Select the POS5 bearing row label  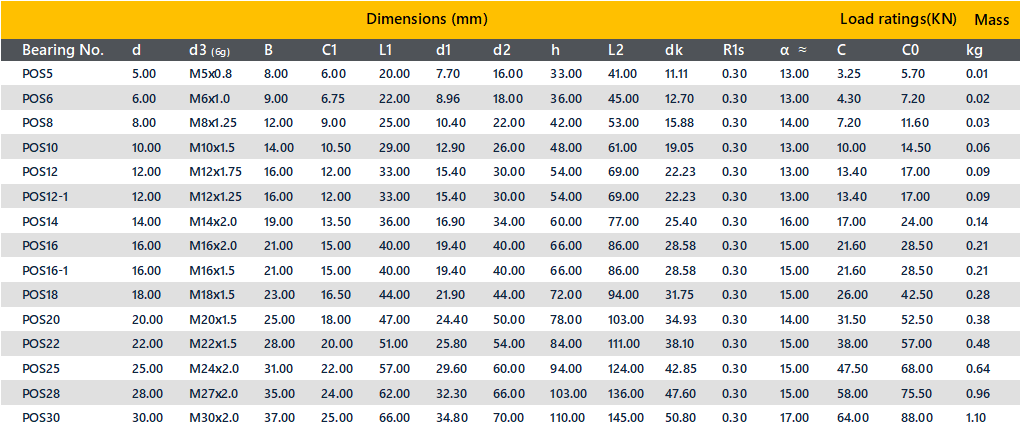(x=37, y=74)
